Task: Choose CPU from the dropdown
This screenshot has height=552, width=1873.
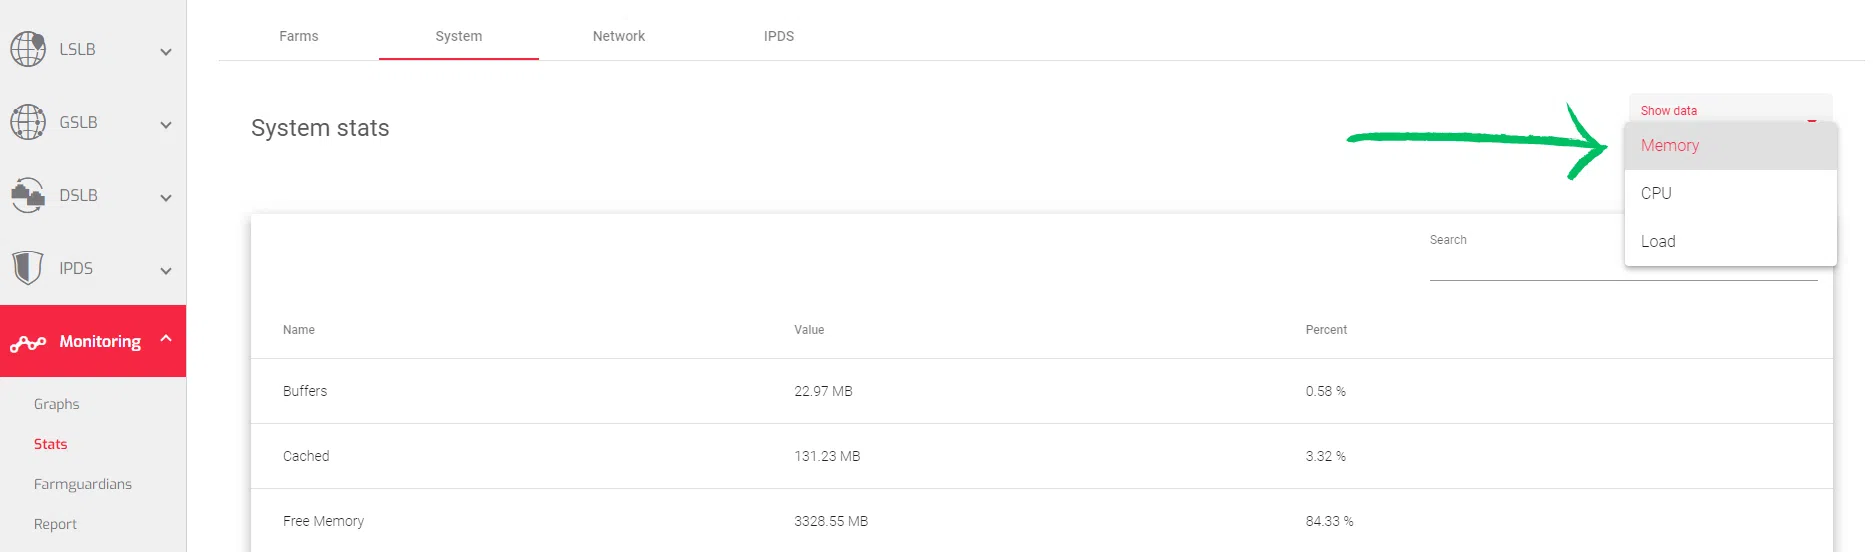Action: pyautogui.click(x=1656, y=193)
